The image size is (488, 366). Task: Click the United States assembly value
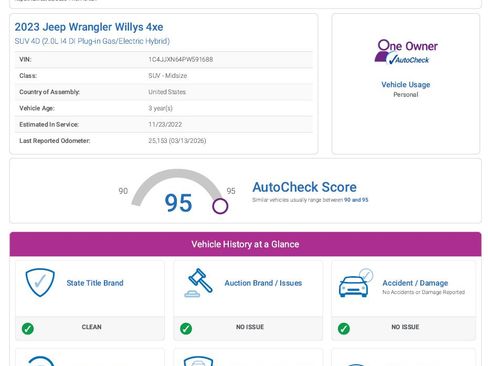[x=167, y=92]
